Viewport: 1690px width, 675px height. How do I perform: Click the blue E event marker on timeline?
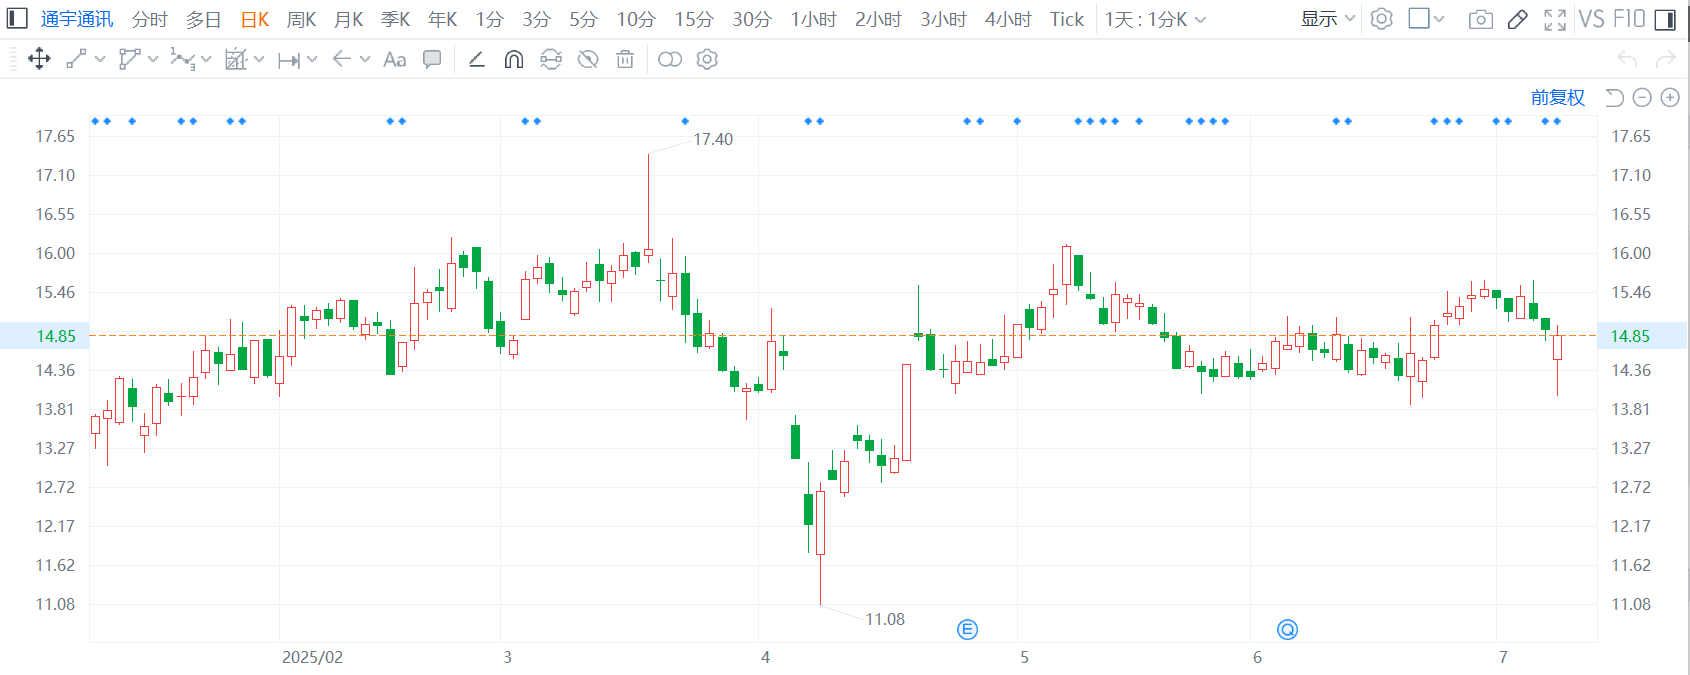point(967,629)
